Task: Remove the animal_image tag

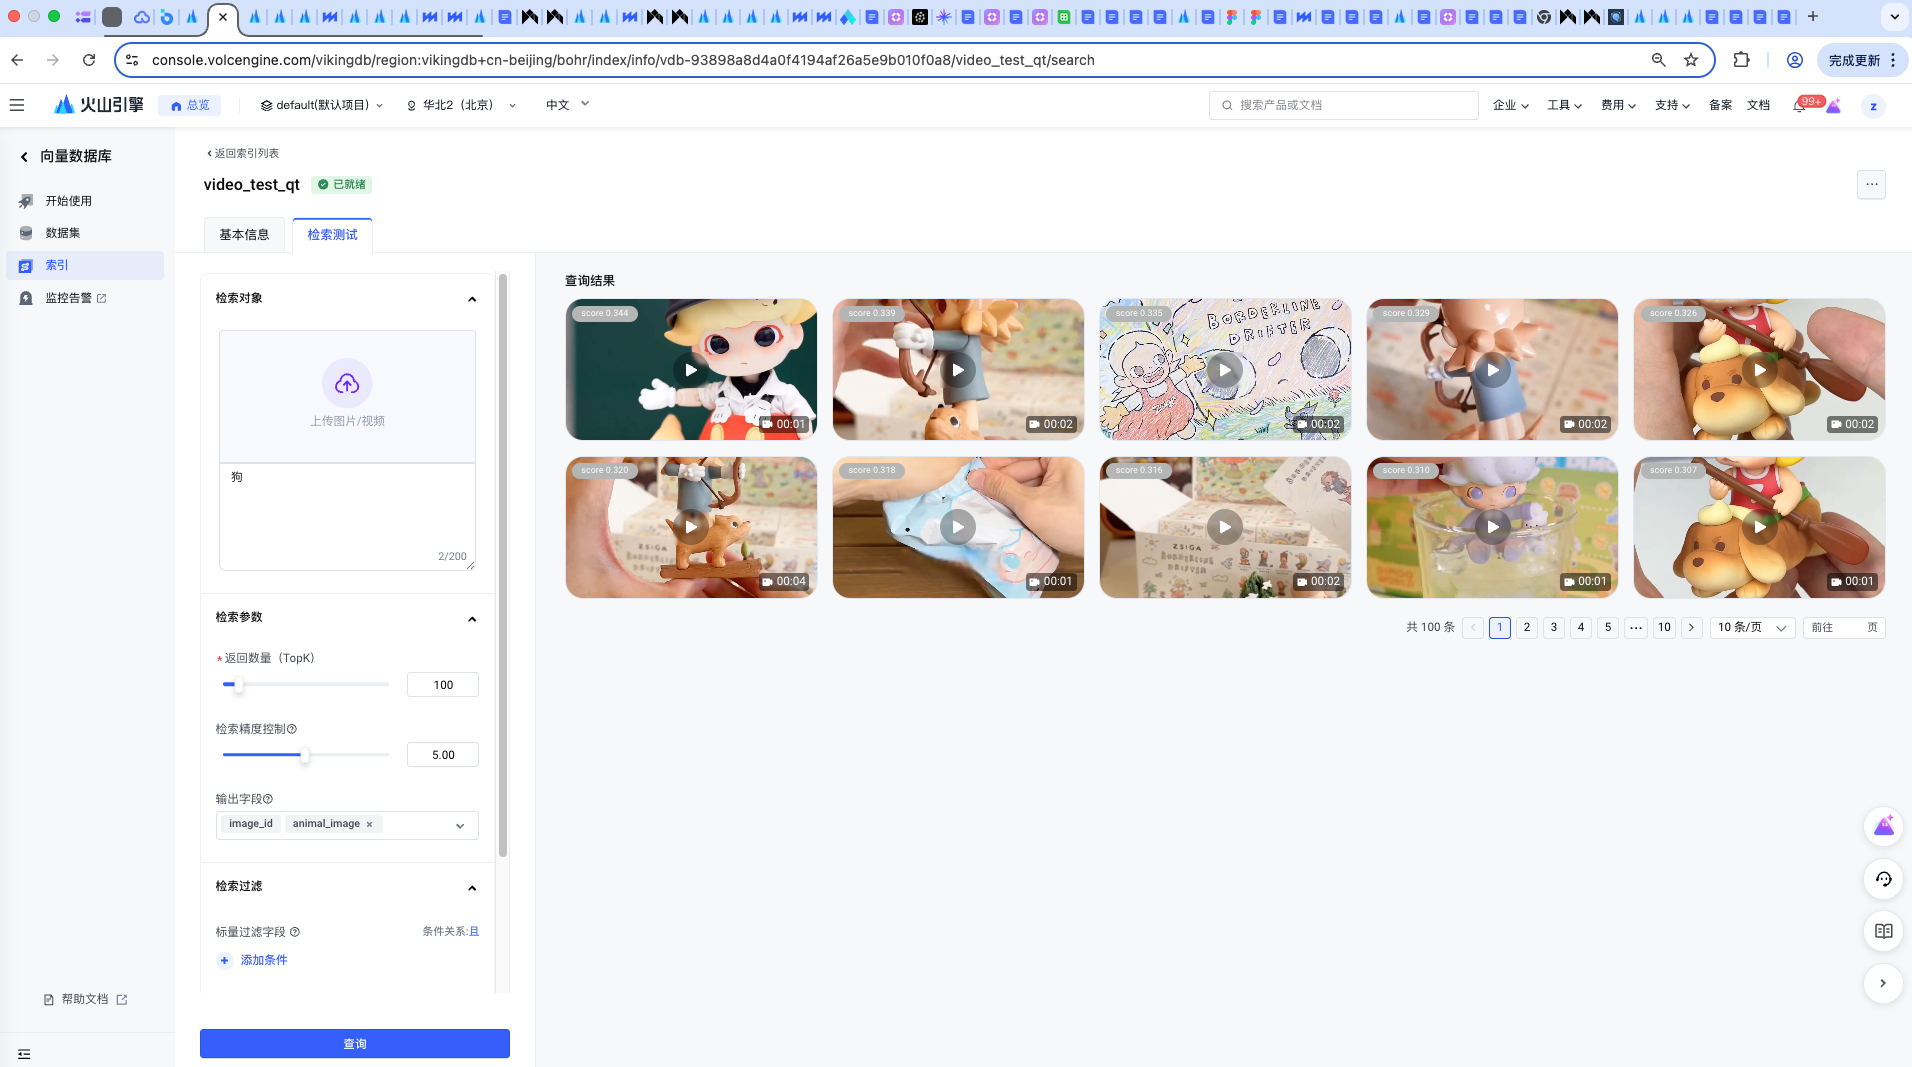Action: tap(369, 824)
